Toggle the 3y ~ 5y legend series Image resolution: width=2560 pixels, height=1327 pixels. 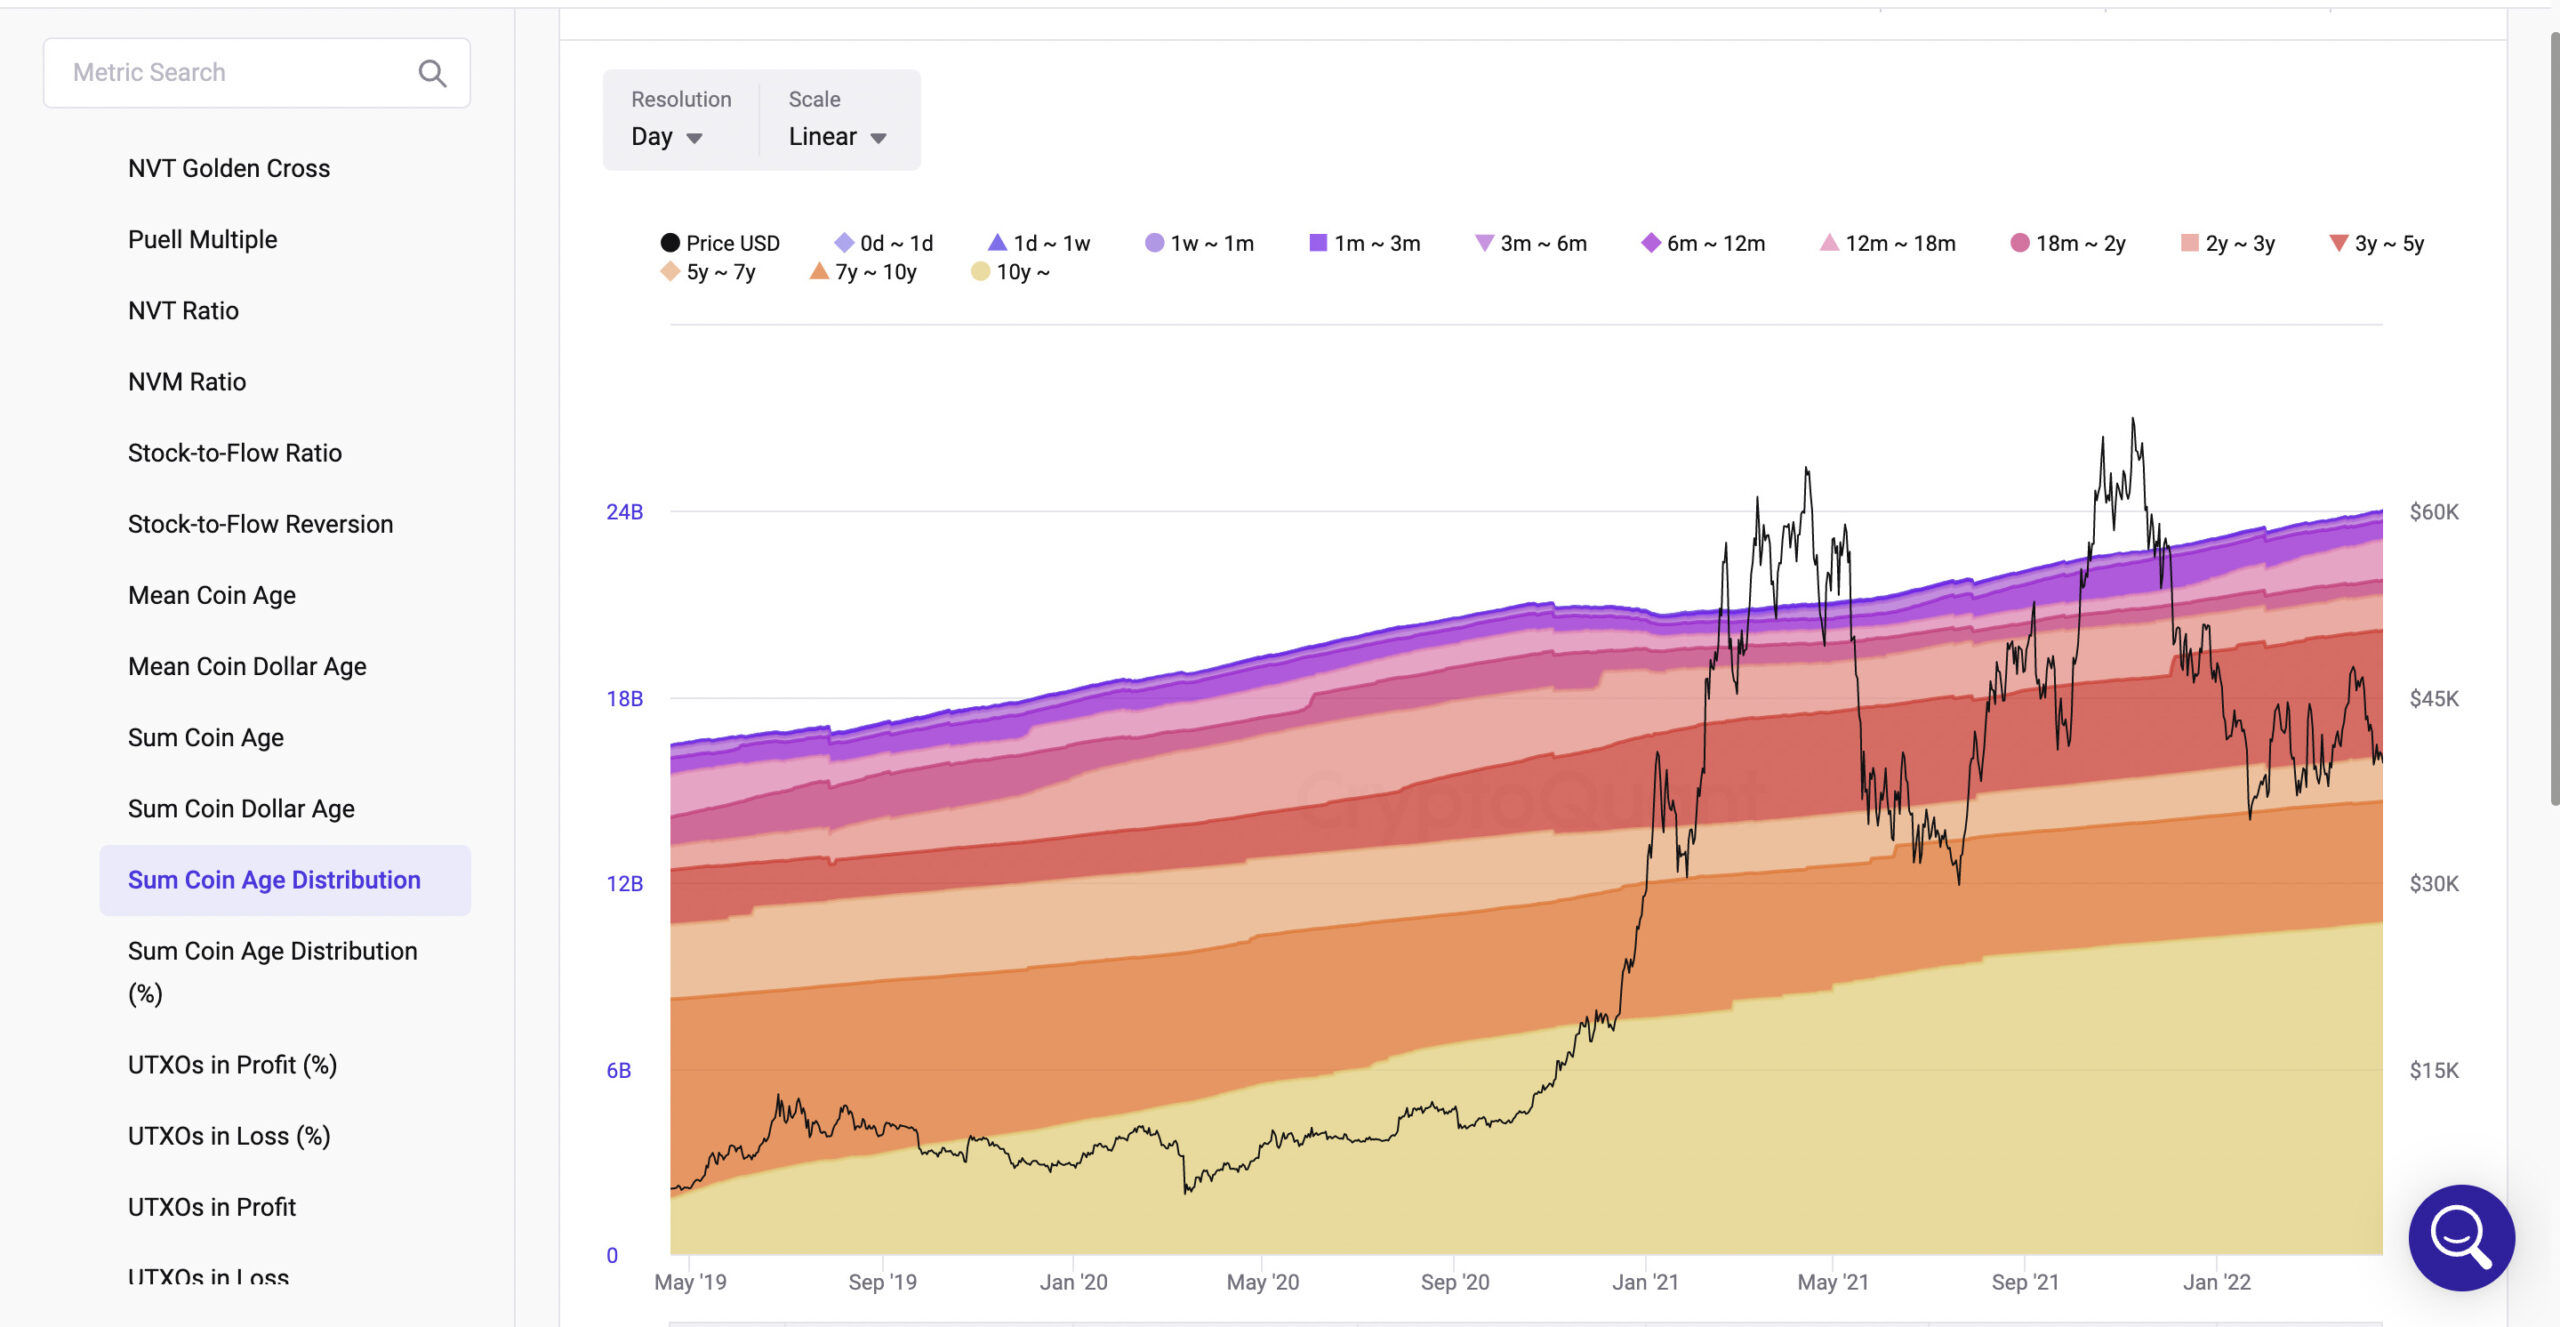[2377, 243]
